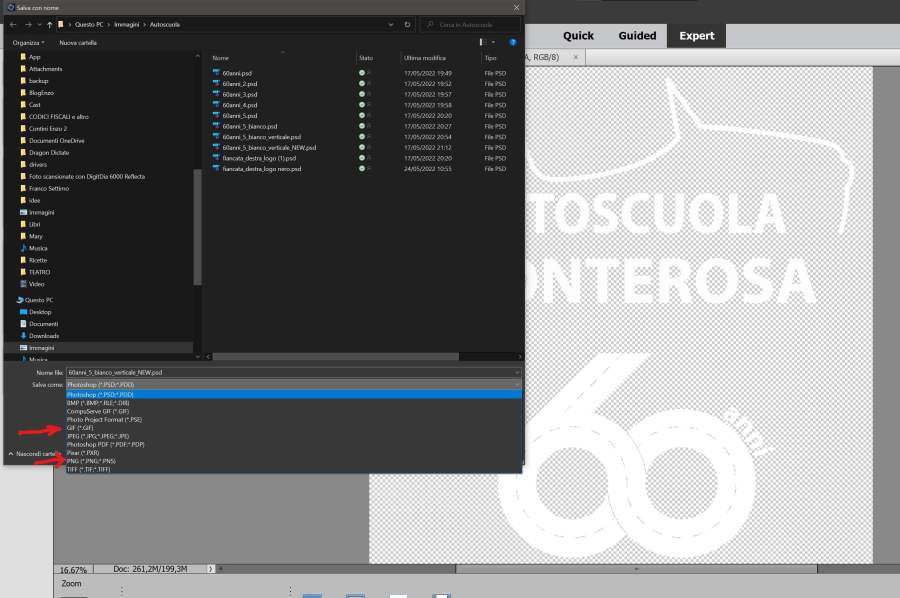Click the Back navigation arrow
This screenshot has height=598, width=900.
point(11,24)
